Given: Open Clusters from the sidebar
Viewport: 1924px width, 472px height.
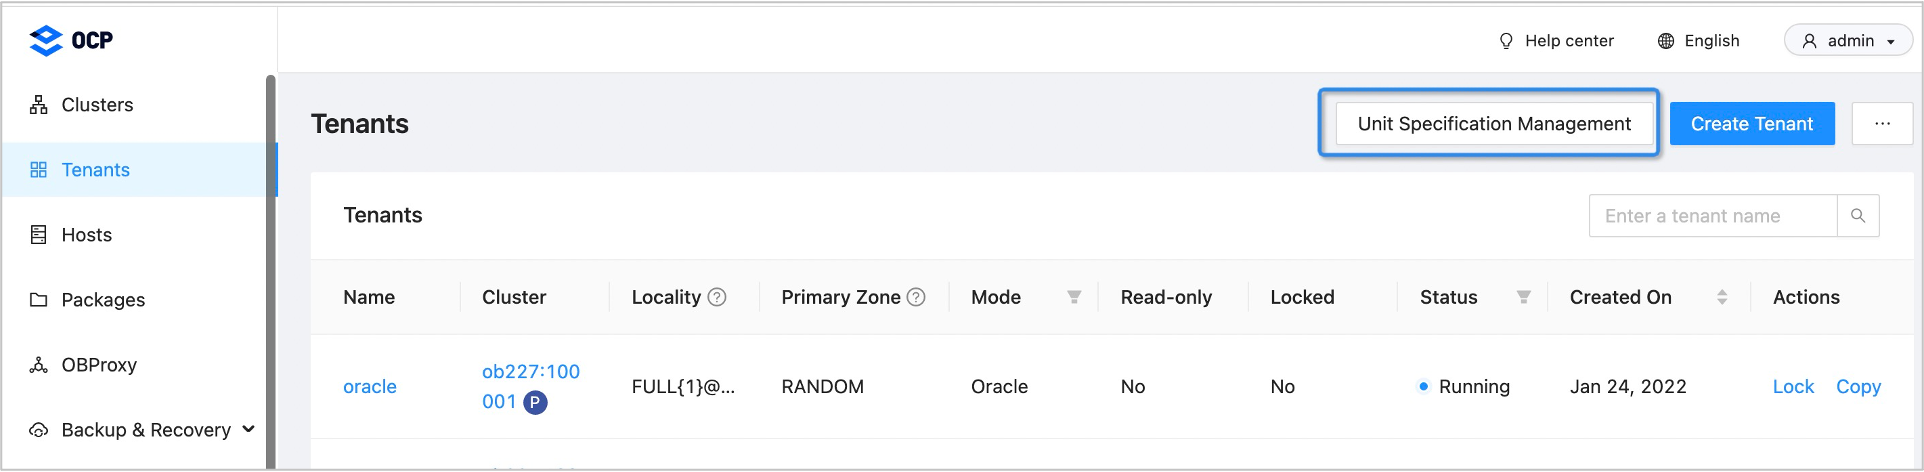Looking at the screenshot, I should pos(97,105).
